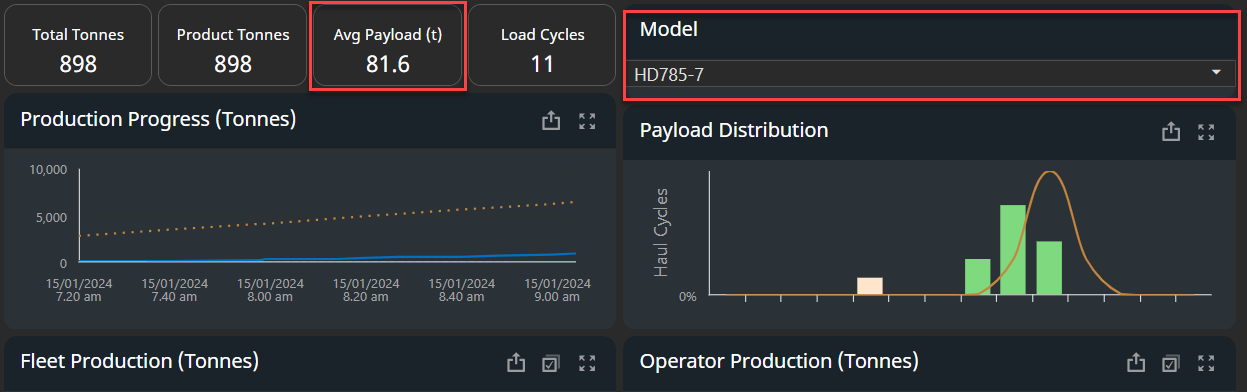
Task: Click the 7.40 am x-axis label
Action: tap(176, 291)
